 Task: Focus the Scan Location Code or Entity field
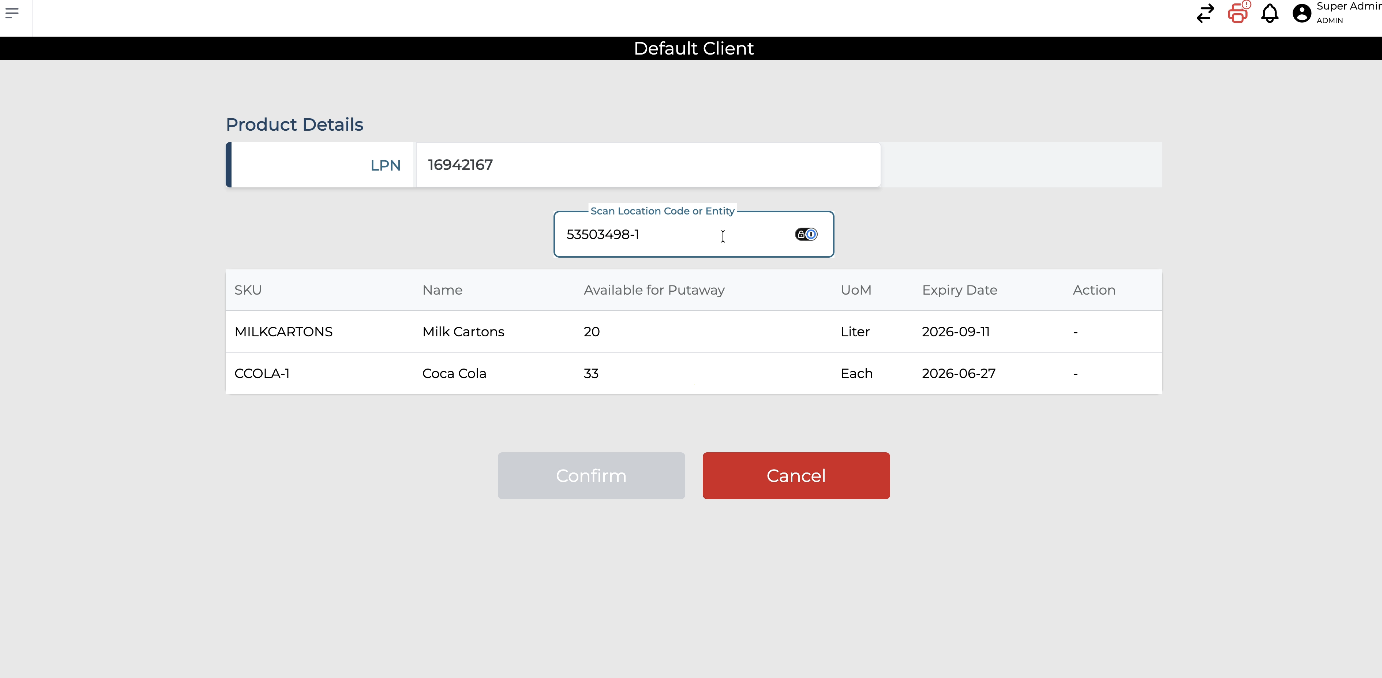694,235
